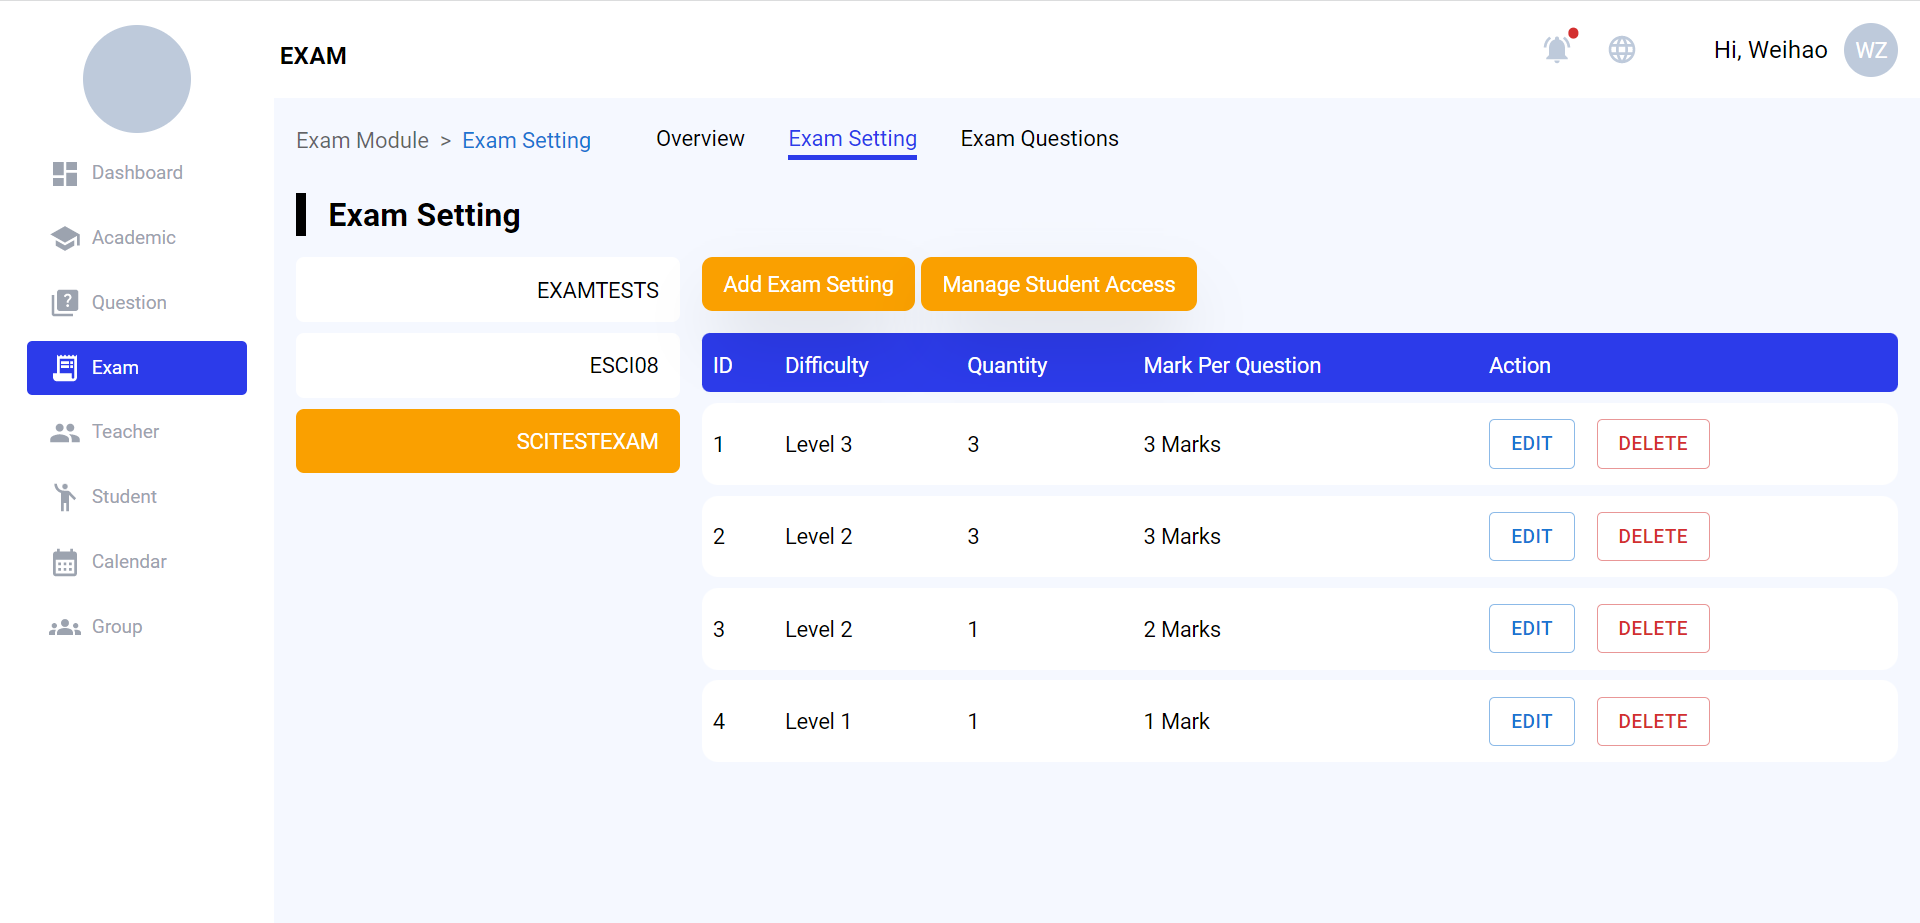Switch to the Exam Questions tab

[x=1039, y=139]
